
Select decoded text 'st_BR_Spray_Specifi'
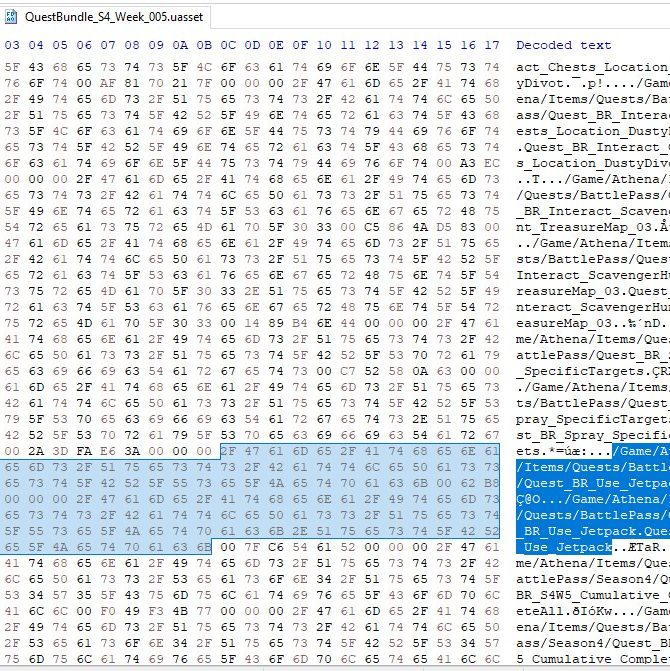[x=593, y=435]
